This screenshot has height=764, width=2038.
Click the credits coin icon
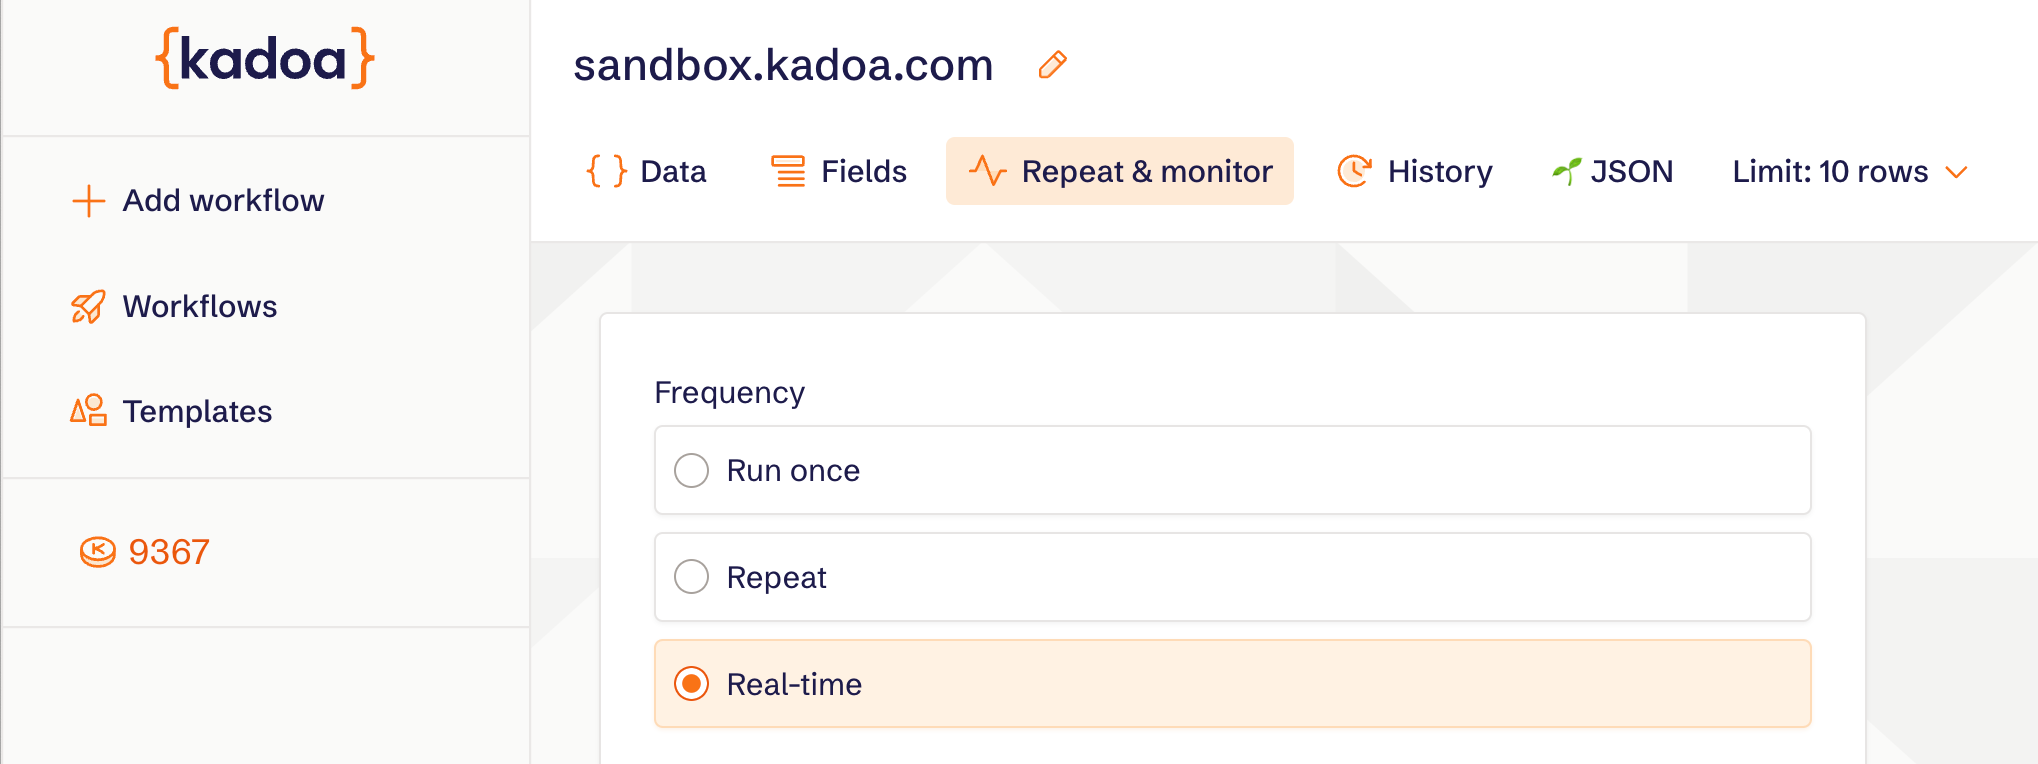pos(98,552)
